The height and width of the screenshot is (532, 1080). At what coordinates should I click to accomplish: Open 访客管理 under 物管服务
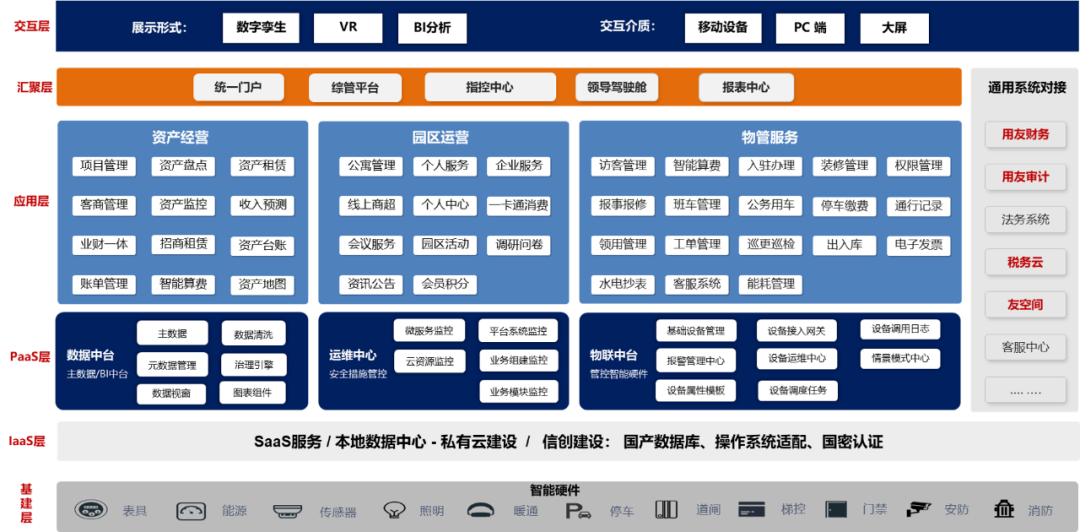(623, 166)
